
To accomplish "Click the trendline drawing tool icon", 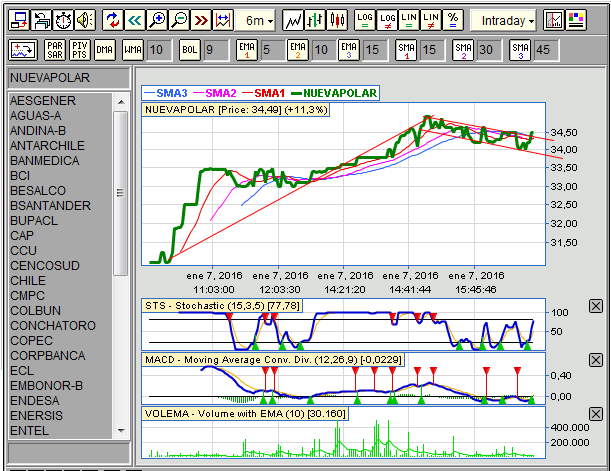I will [x=23, y=50].
